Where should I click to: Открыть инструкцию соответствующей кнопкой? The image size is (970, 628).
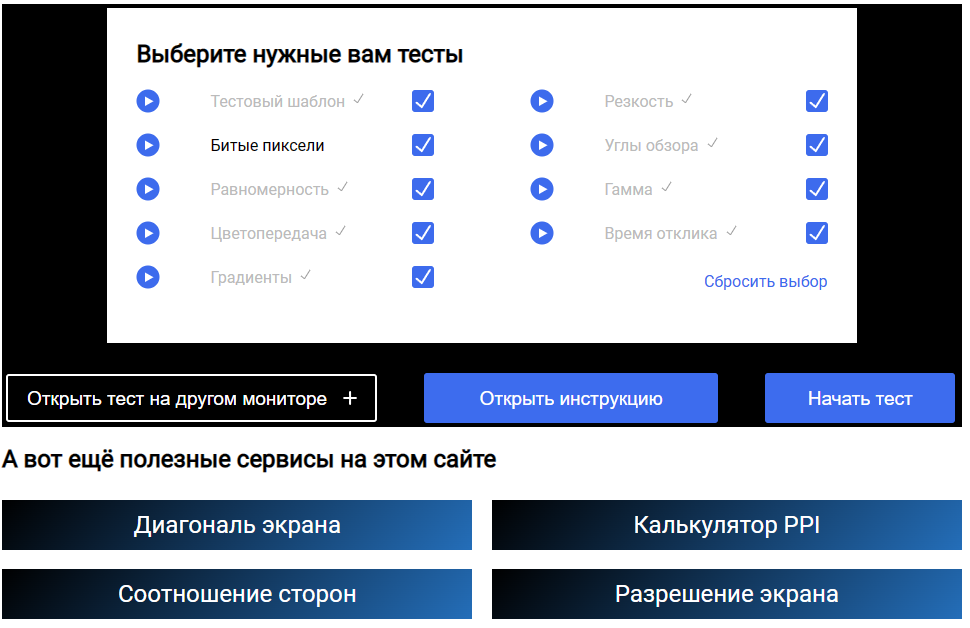(x=570, y=398)
